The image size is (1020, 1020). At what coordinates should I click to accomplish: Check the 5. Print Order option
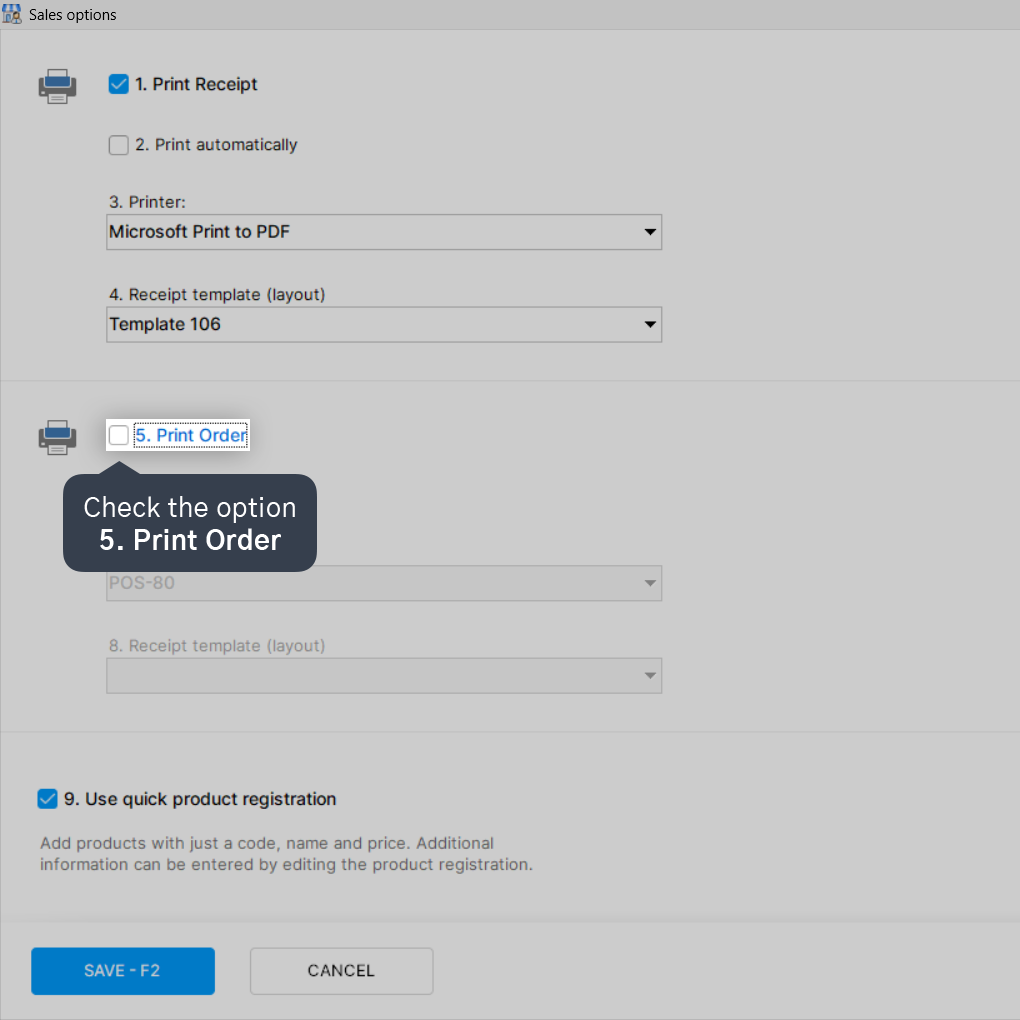[118, 435]
